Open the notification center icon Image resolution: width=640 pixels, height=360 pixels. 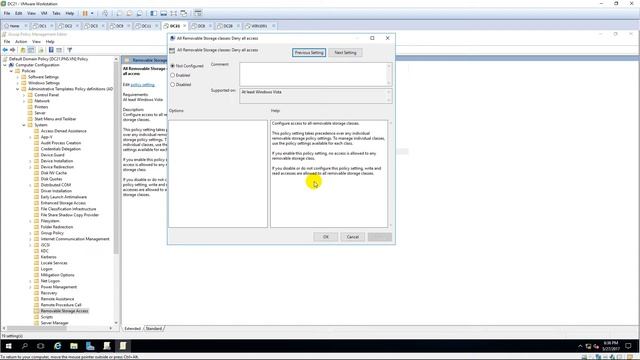pyautogui.click(x=628, y=346)
